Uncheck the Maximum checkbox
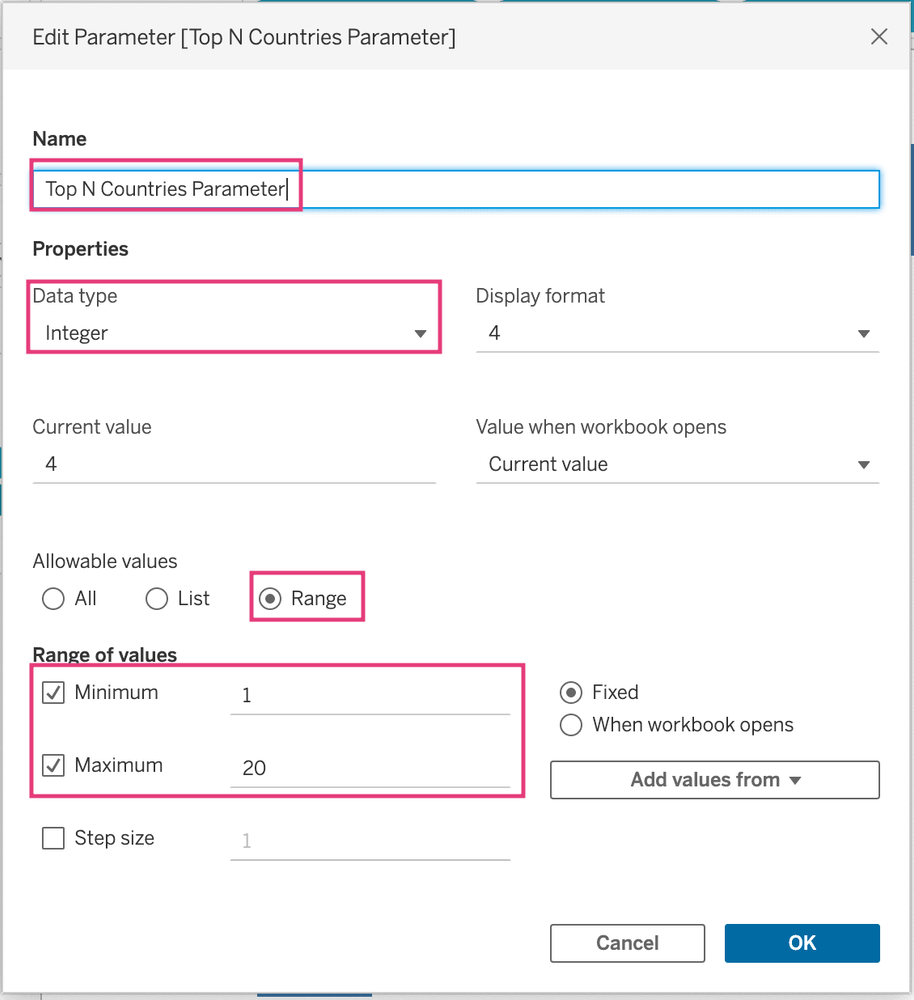Image resolution: width=914 pixels, height=1000 pixels. coord(53,765)
